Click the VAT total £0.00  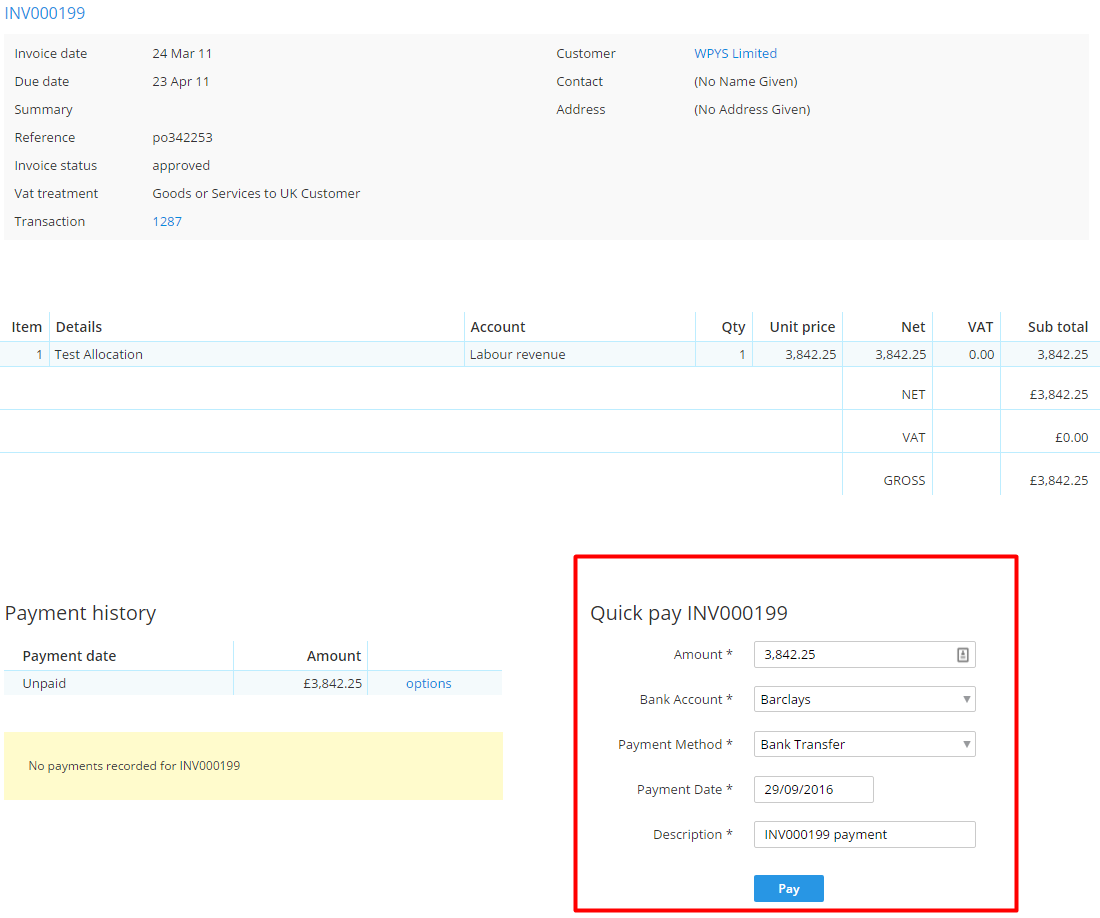click(1071, 438)
